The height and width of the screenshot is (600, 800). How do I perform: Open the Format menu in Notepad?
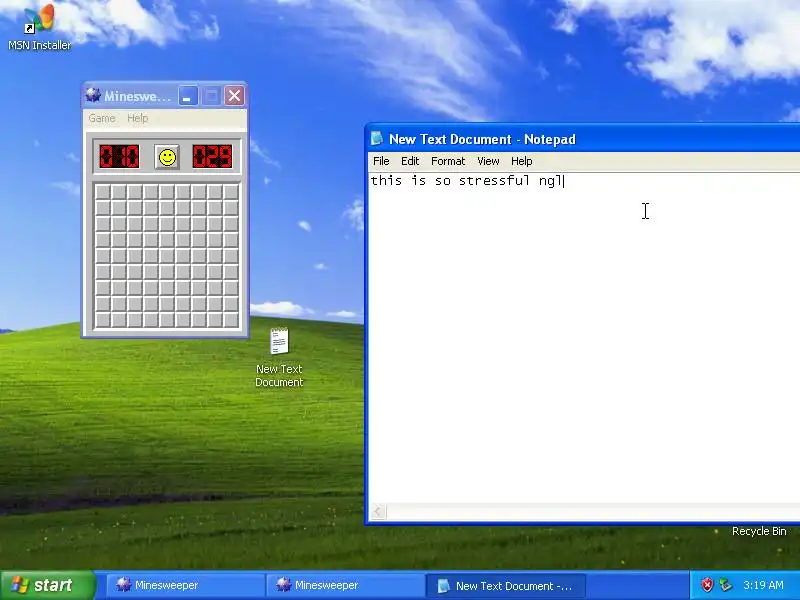[448, 161]
